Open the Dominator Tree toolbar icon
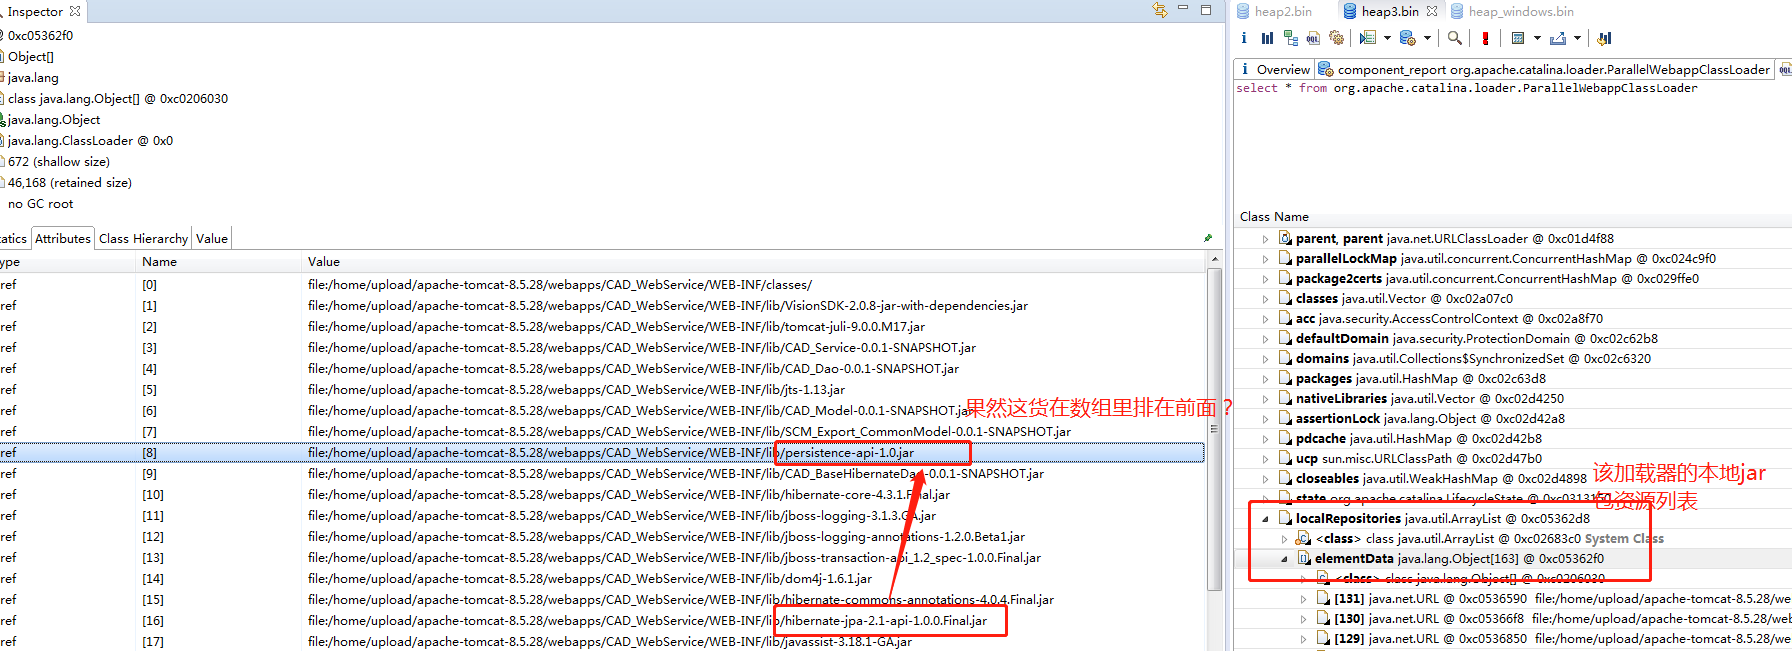Viewport: 1792px width, 651px height. [x=1290, y=38]
